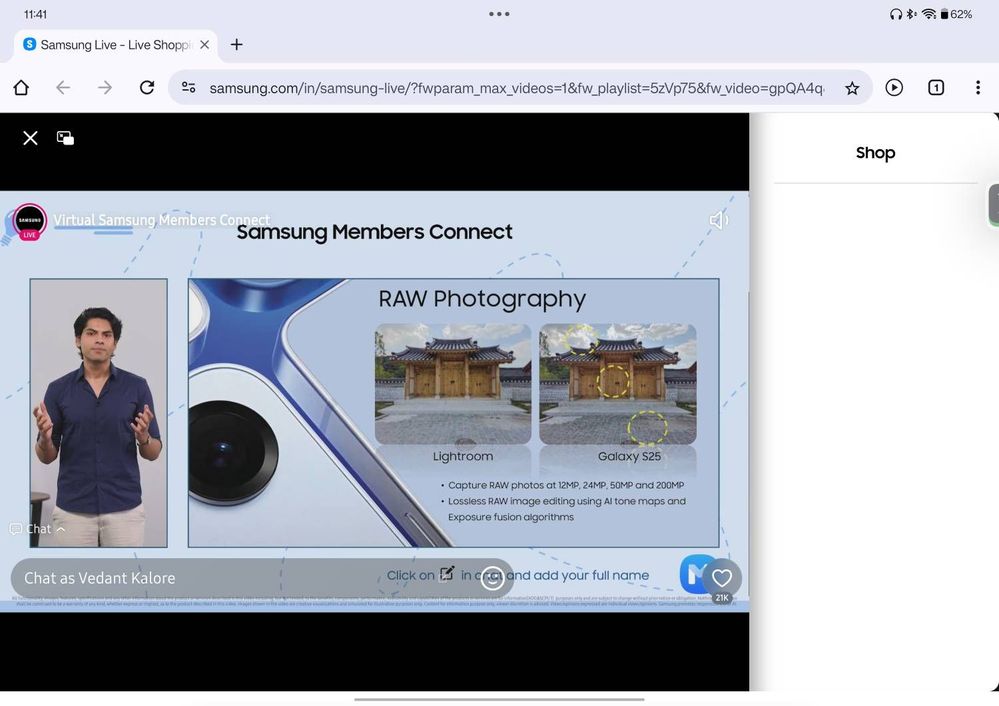Image resolution: width=999 pixels, height=706 pixels.
Task: Open Virtual Samsung Members Connect title link
Action: [161, 220]
